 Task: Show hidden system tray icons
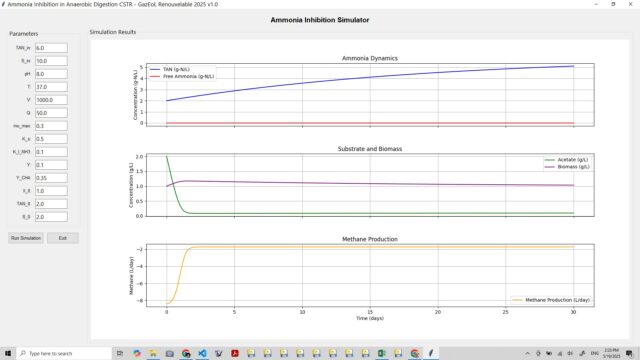click(527, 353)
